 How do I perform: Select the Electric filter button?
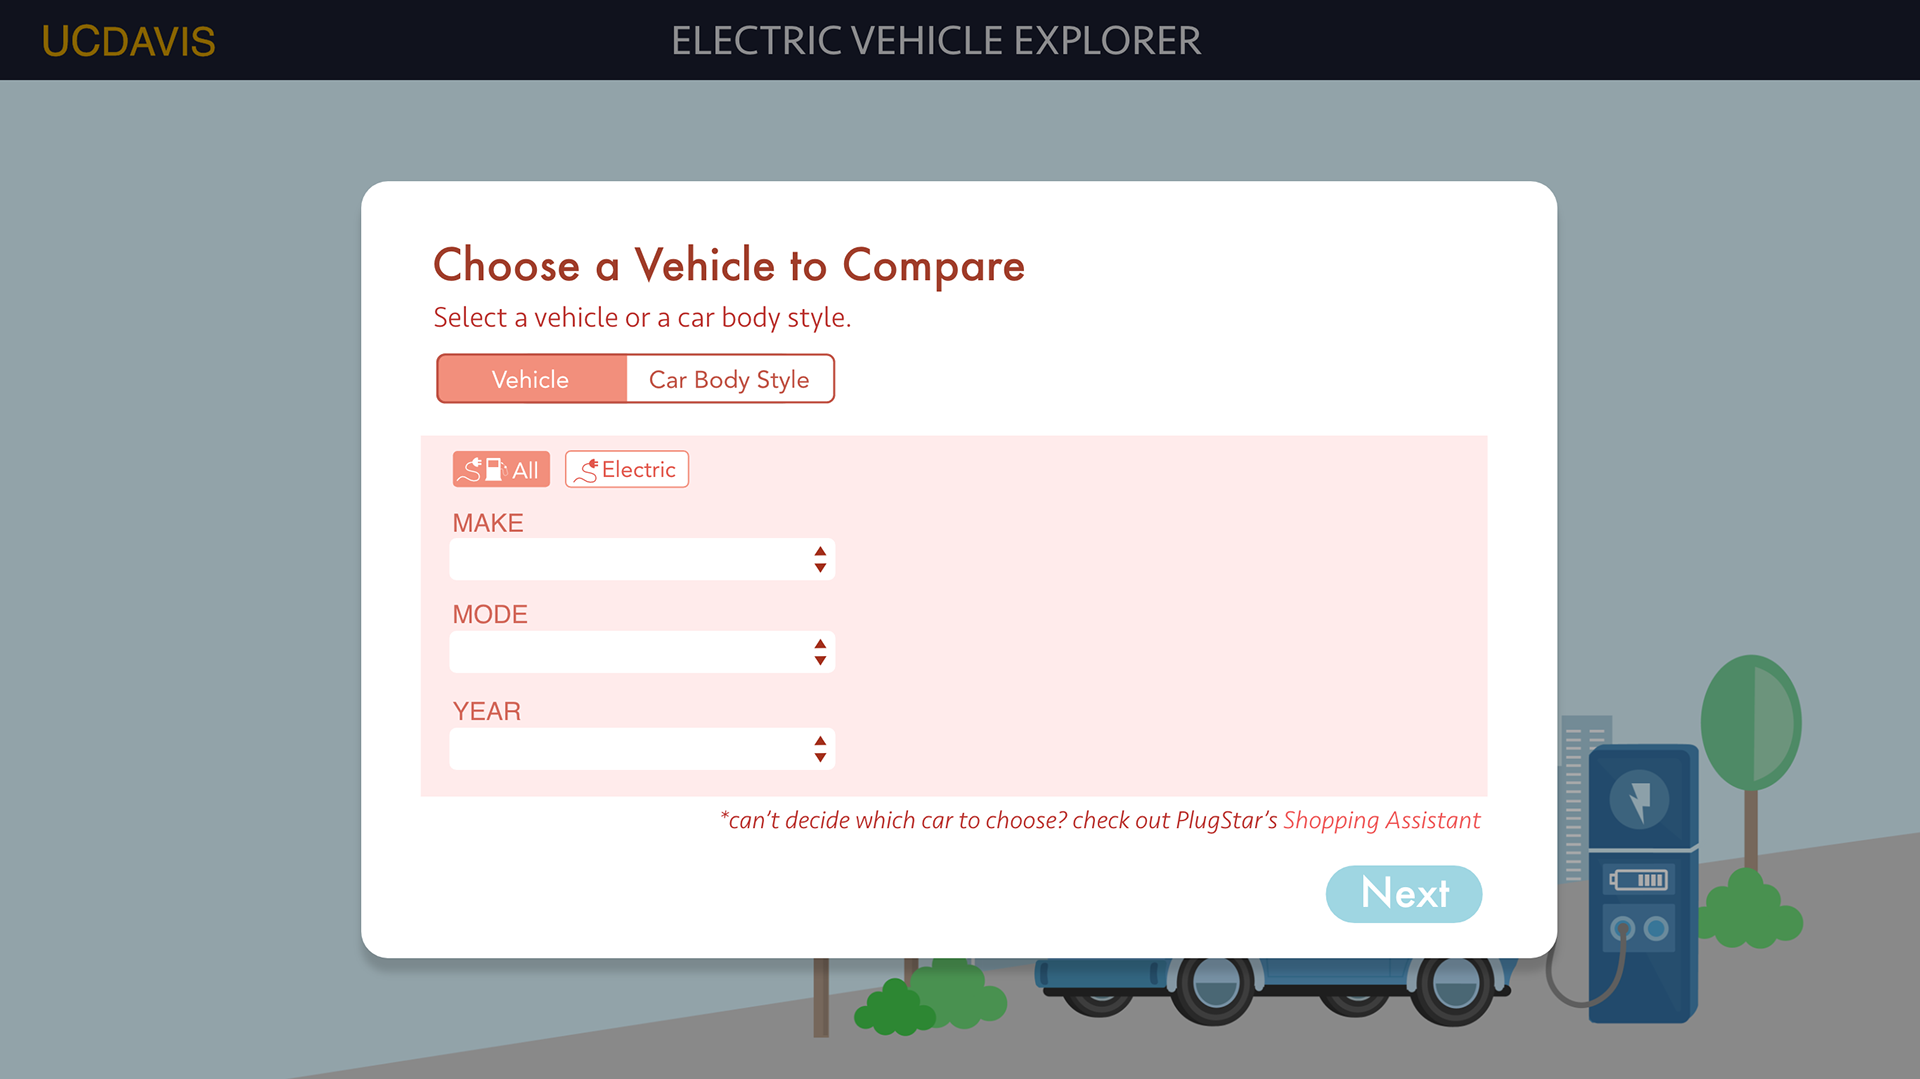[627, 469]
